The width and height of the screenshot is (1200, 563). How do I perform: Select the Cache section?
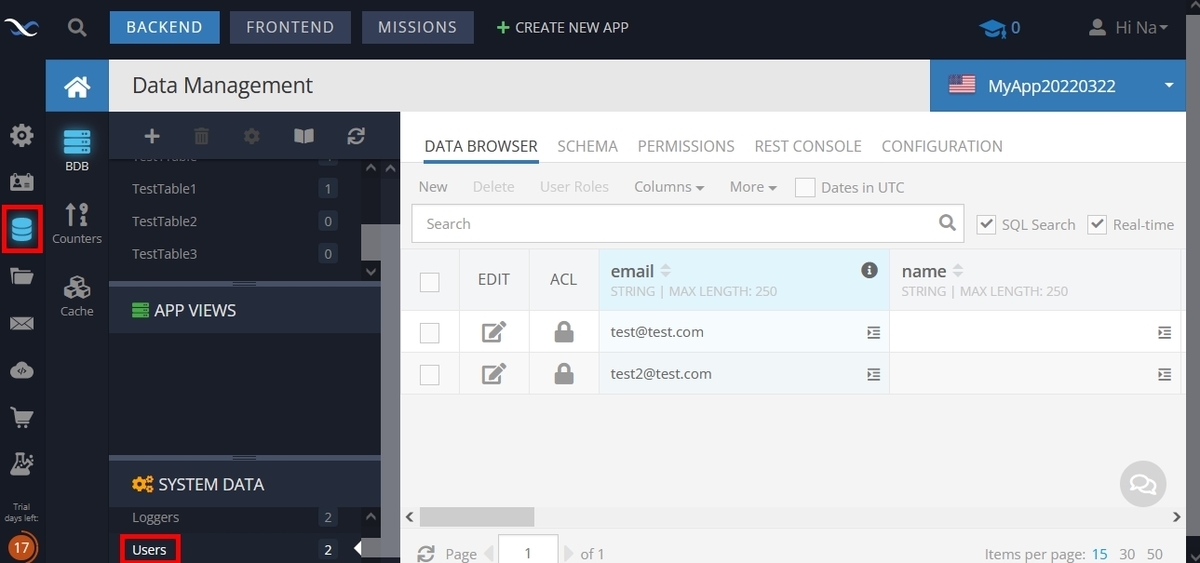click(x=77, y=295)
